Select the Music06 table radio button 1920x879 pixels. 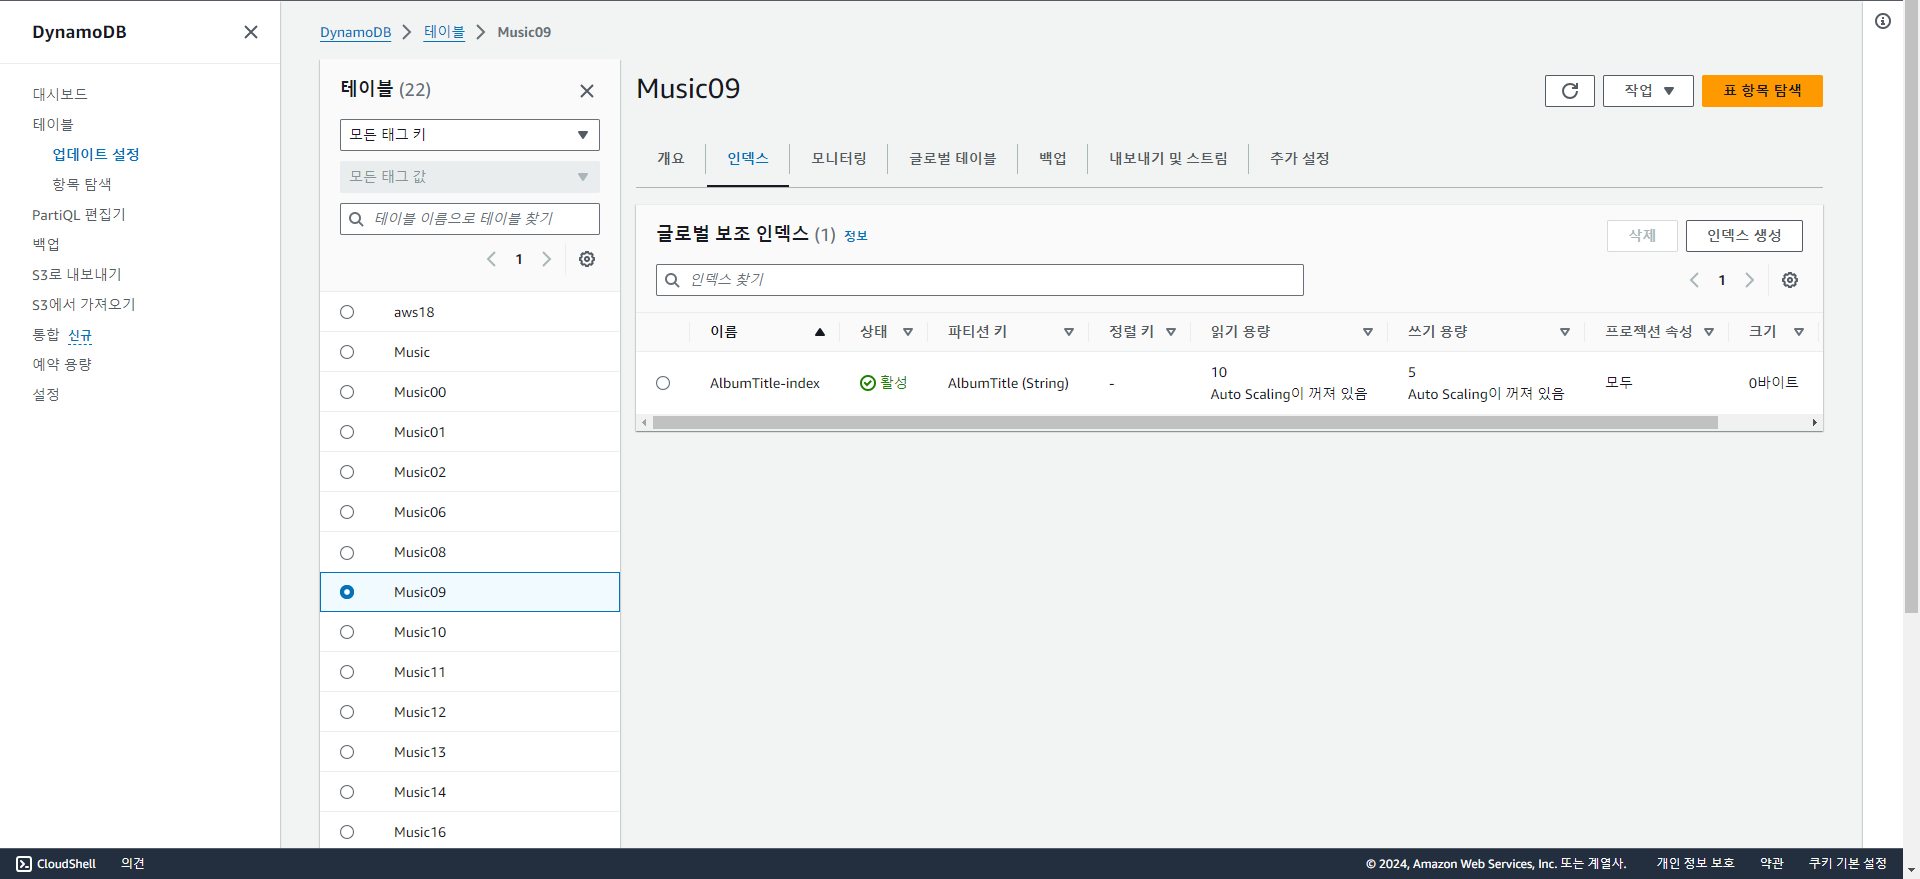click(347, 512)
